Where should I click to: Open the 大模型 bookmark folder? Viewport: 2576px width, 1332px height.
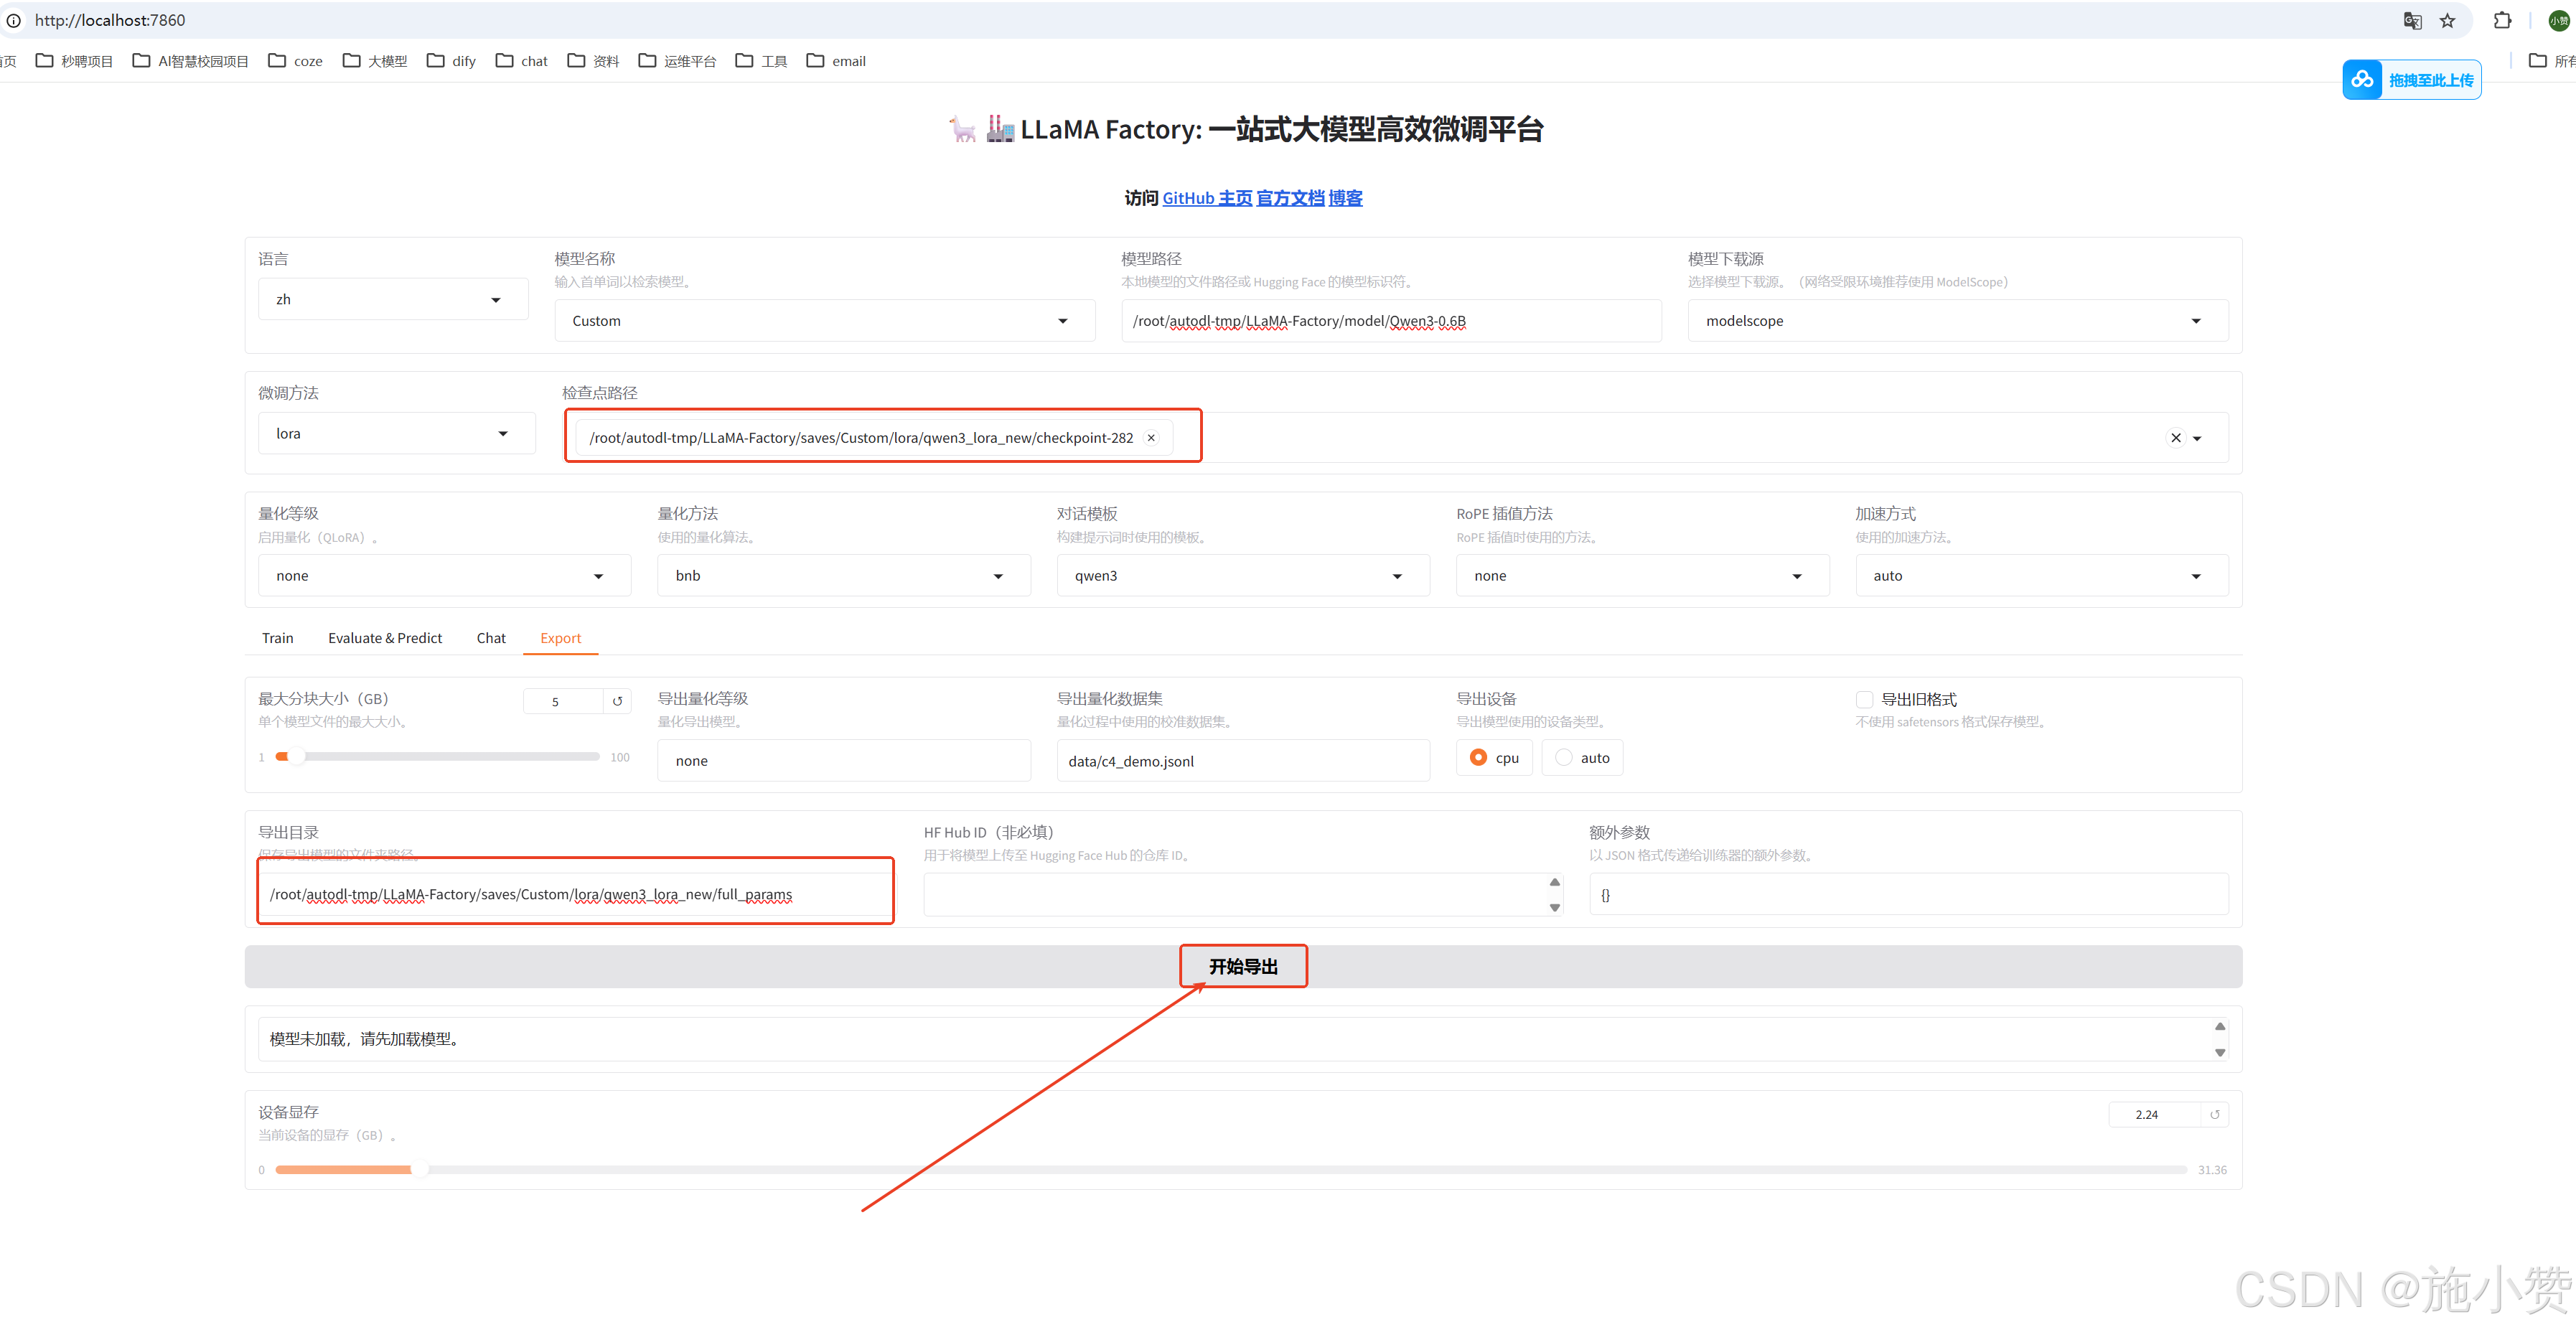375,61
